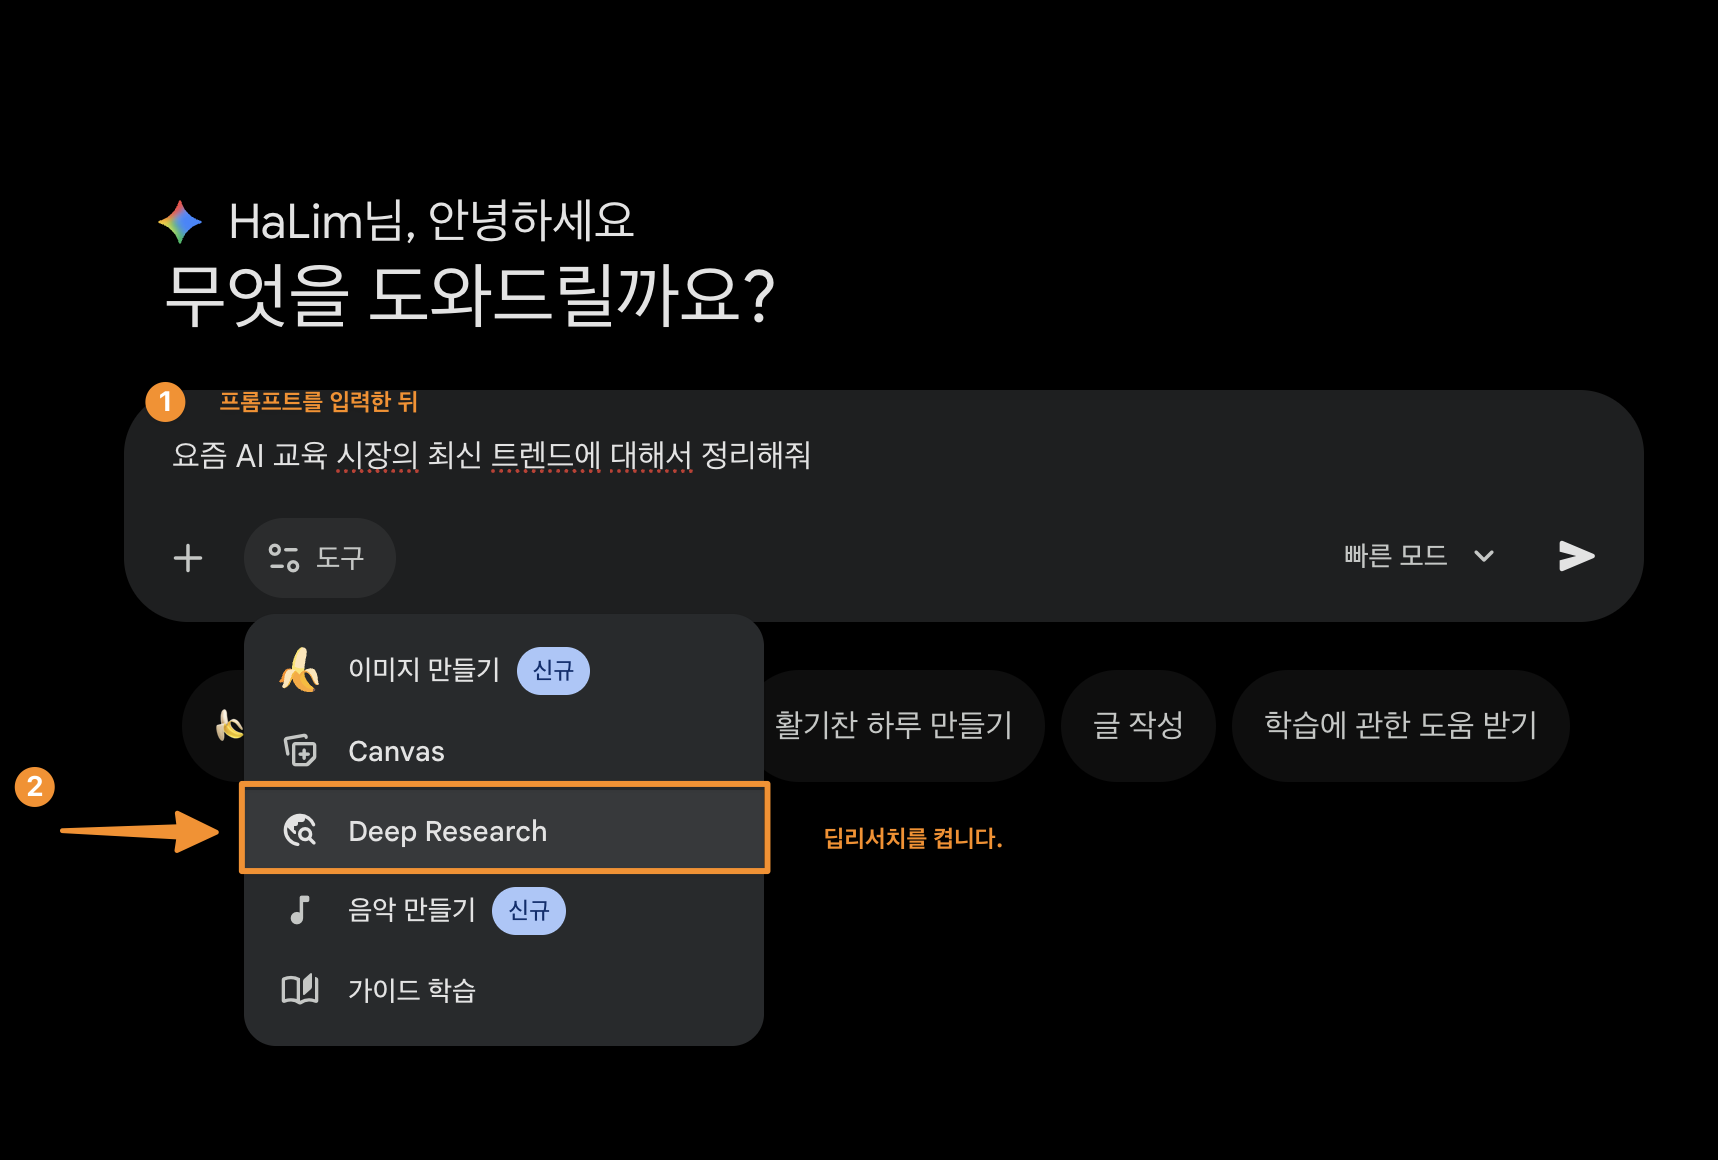Enable 이미지 만들기 mode

click(423, 670)
